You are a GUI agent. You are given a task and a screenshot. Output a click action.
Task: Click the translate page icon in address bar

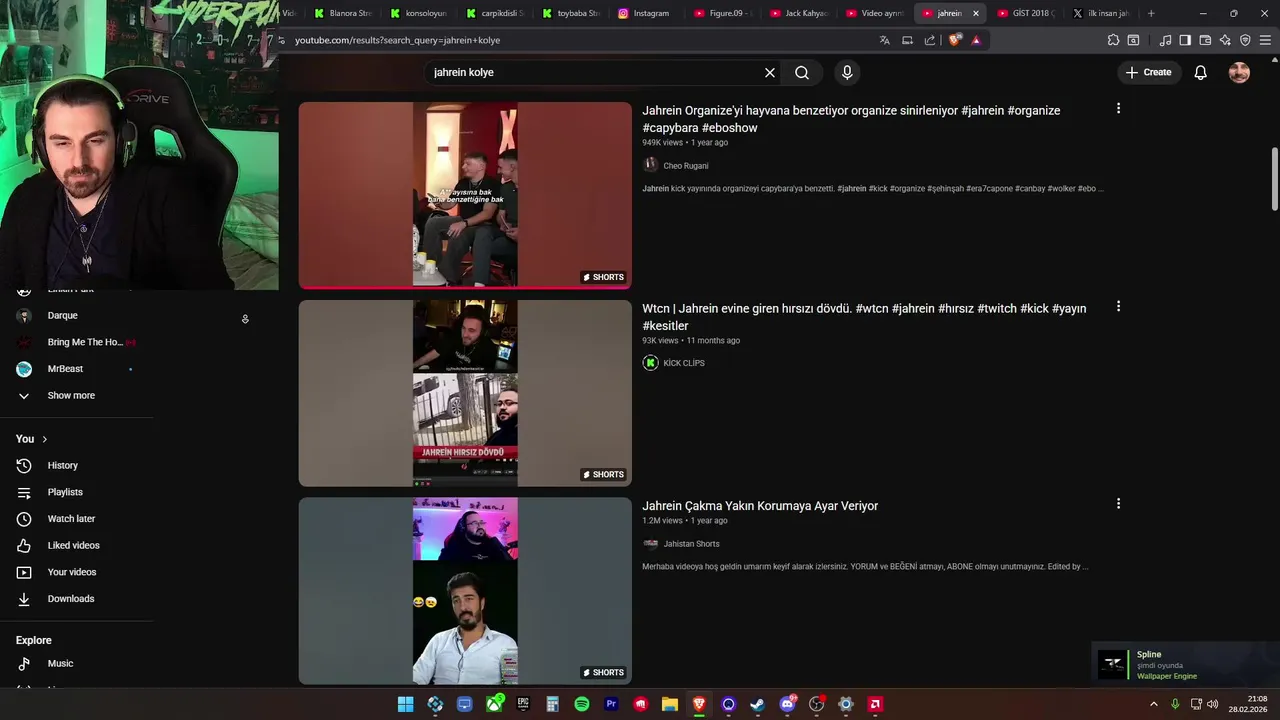click(884, 40)
